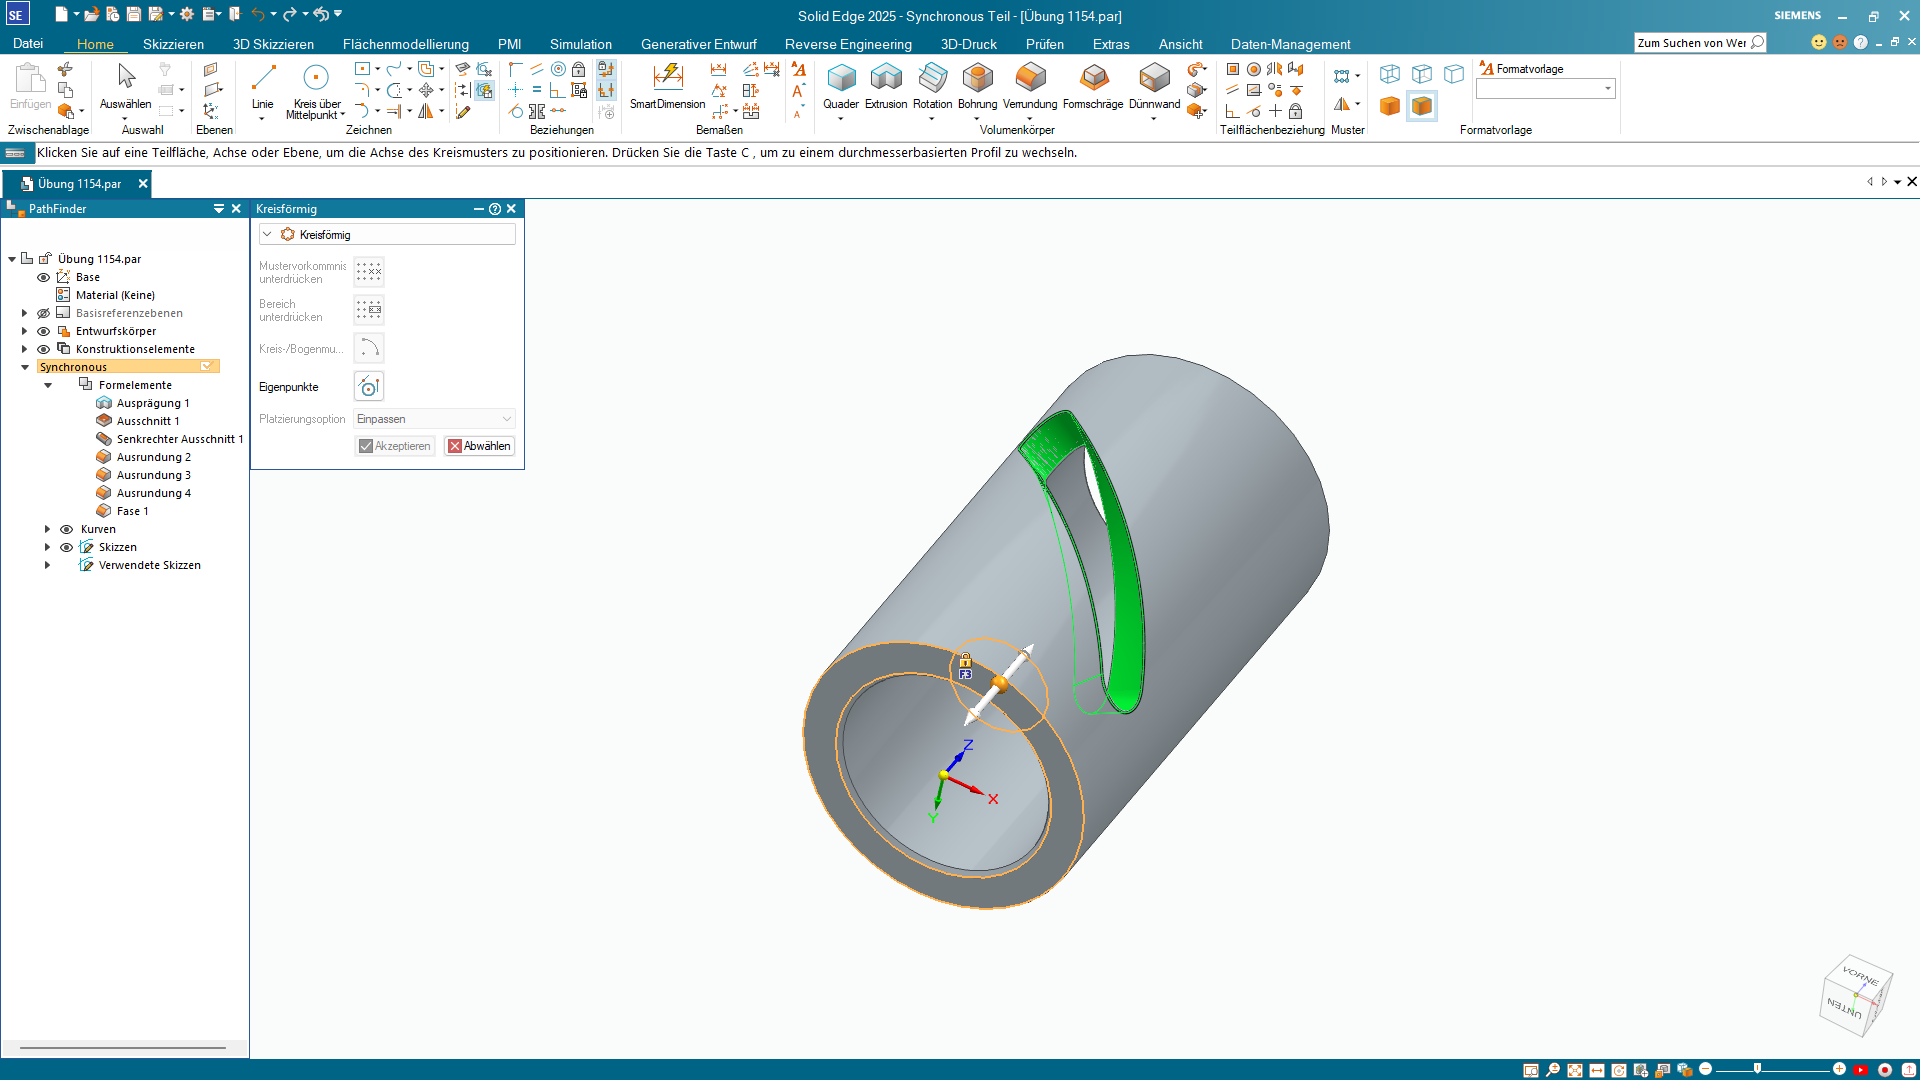Open the Reverse Engineering tab

tap(848, 44)
